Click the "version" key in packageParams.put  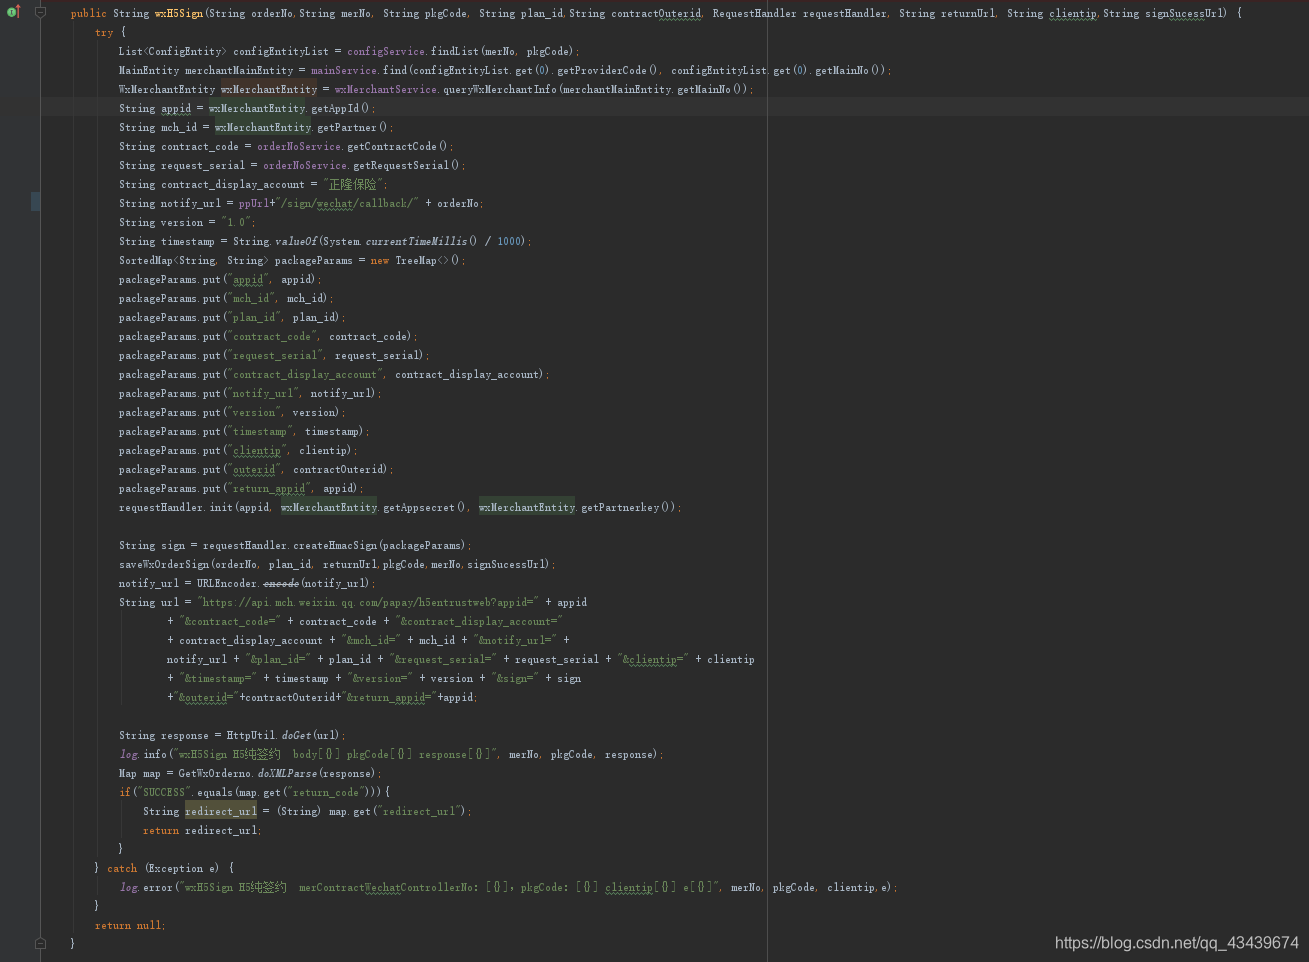coord(254,412)
